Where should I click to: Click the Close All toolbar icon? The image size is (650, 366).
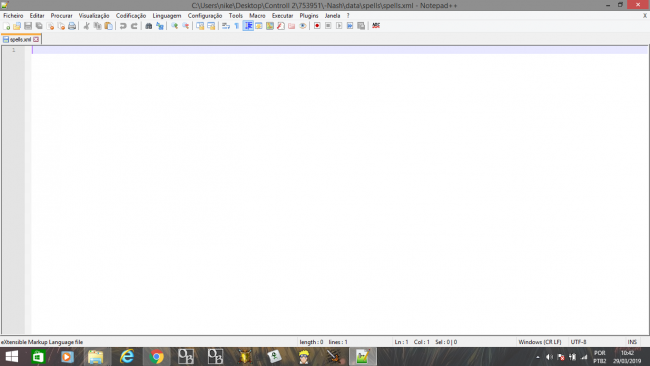61,26
